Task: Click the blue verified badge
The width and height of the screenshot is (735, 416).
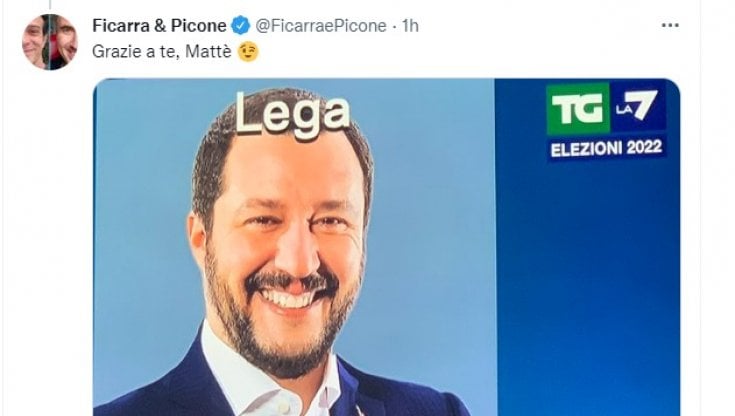Action: (x=240, y=25)
